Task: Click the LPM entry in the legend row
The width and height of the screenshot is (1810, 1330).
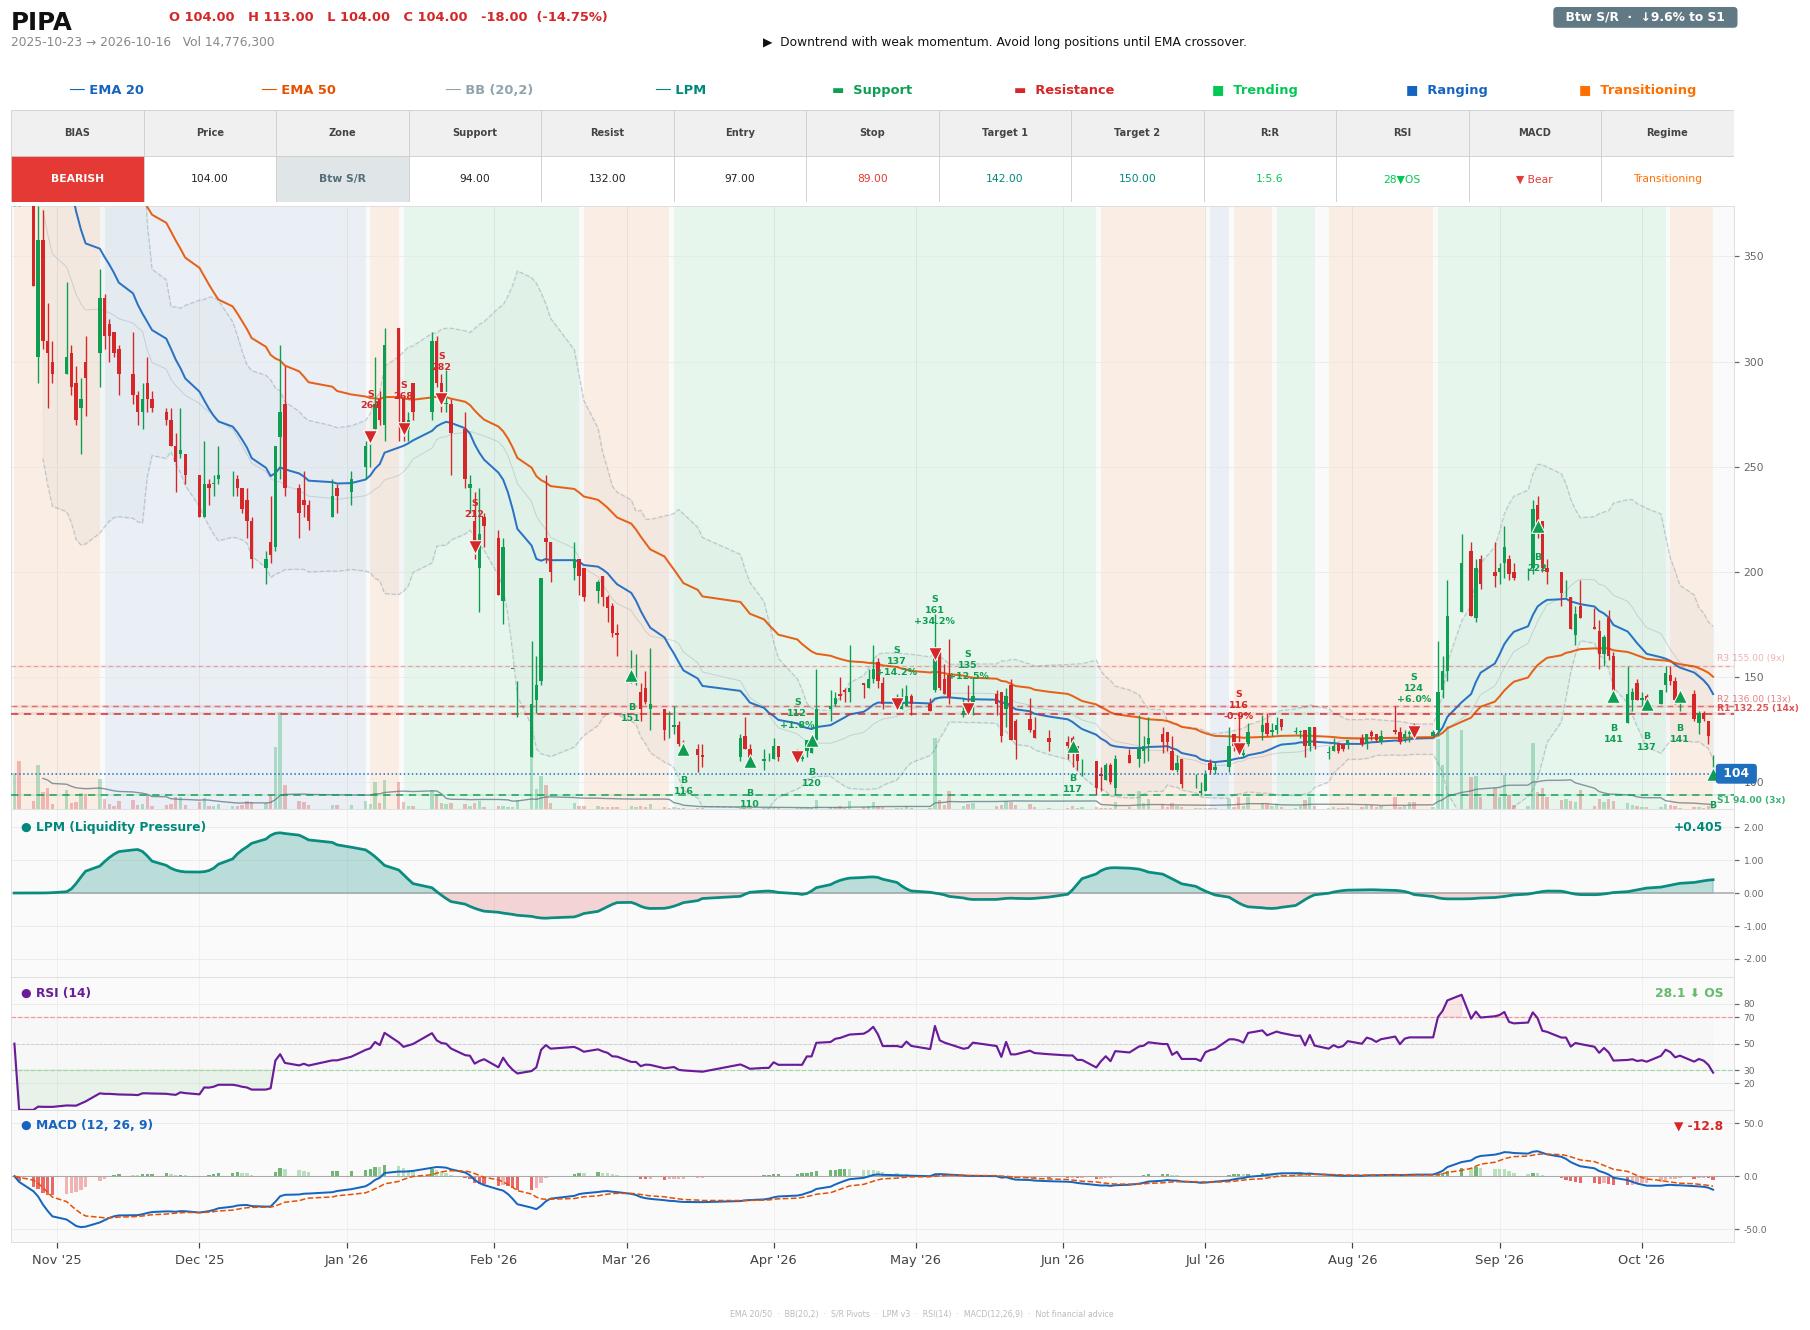Action: (680, 90)
